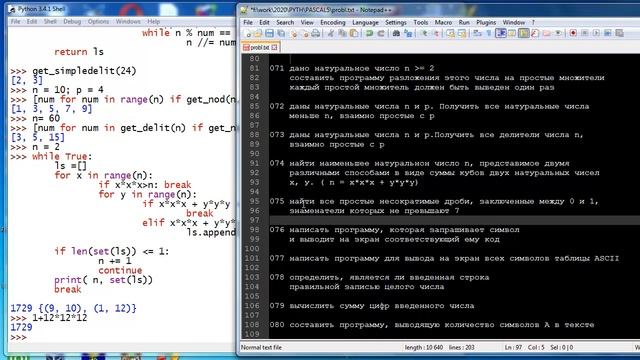Open Find with the binoculars icon

click(396, 33)
